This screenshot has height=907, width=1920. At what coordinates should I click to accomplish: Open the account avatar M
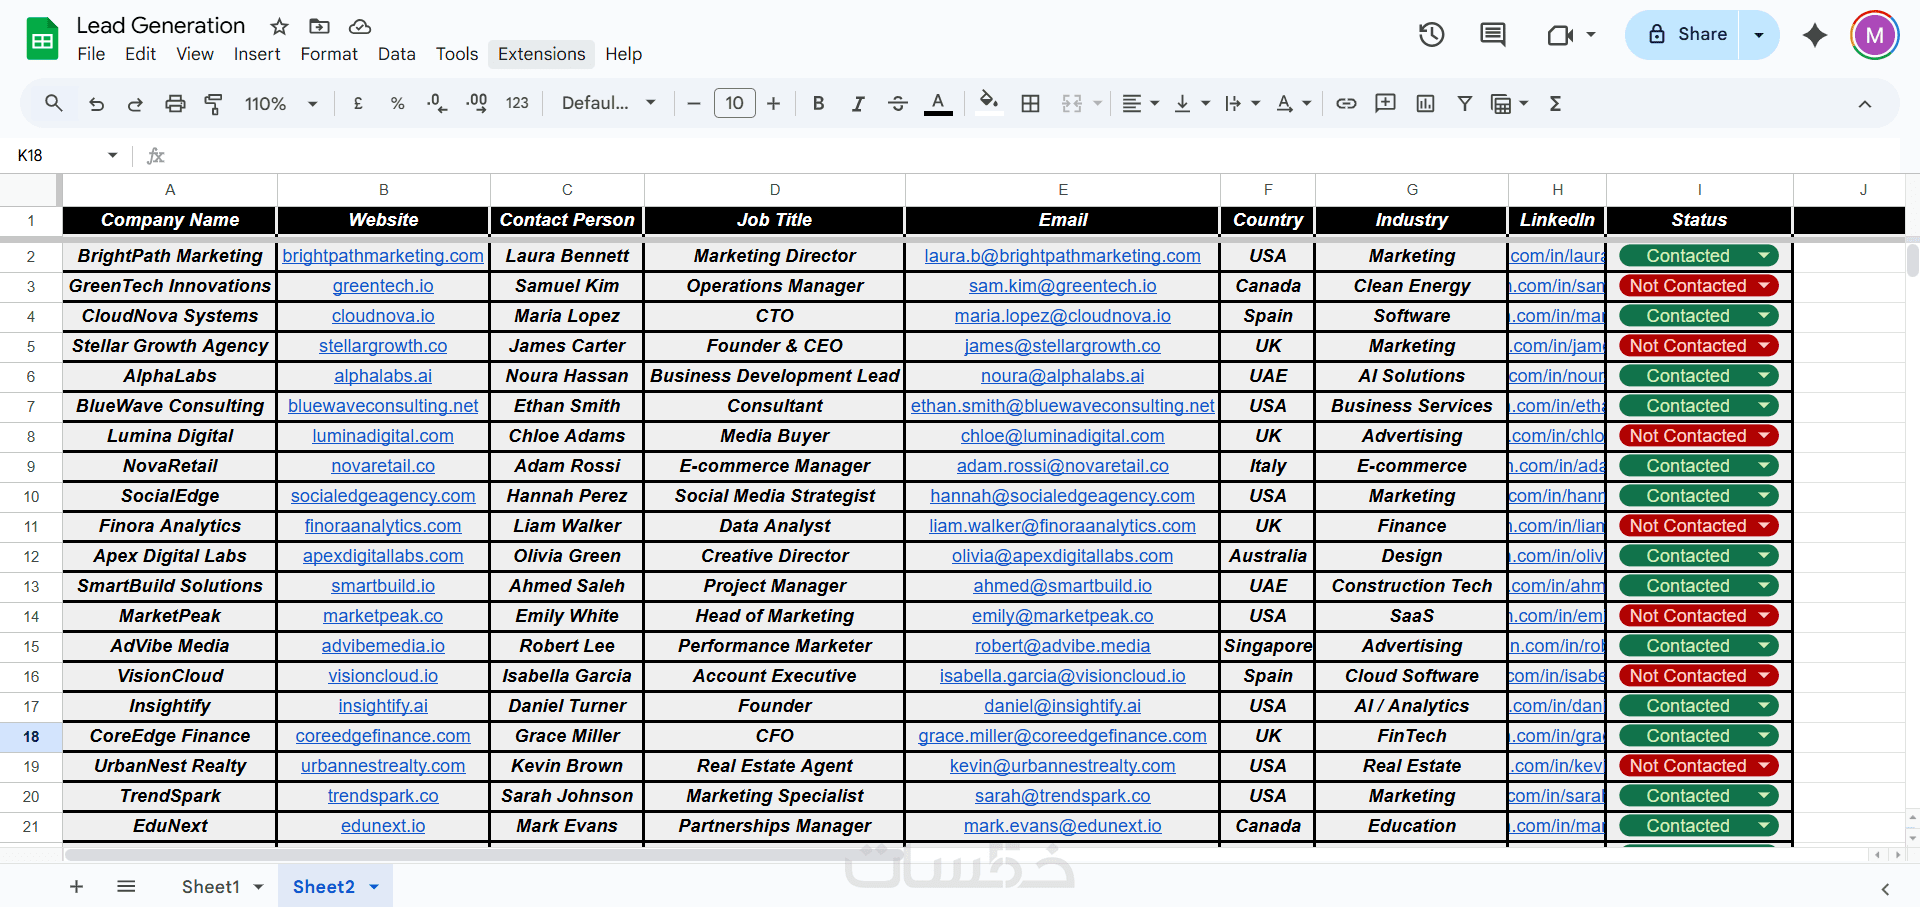(1875, 35)
